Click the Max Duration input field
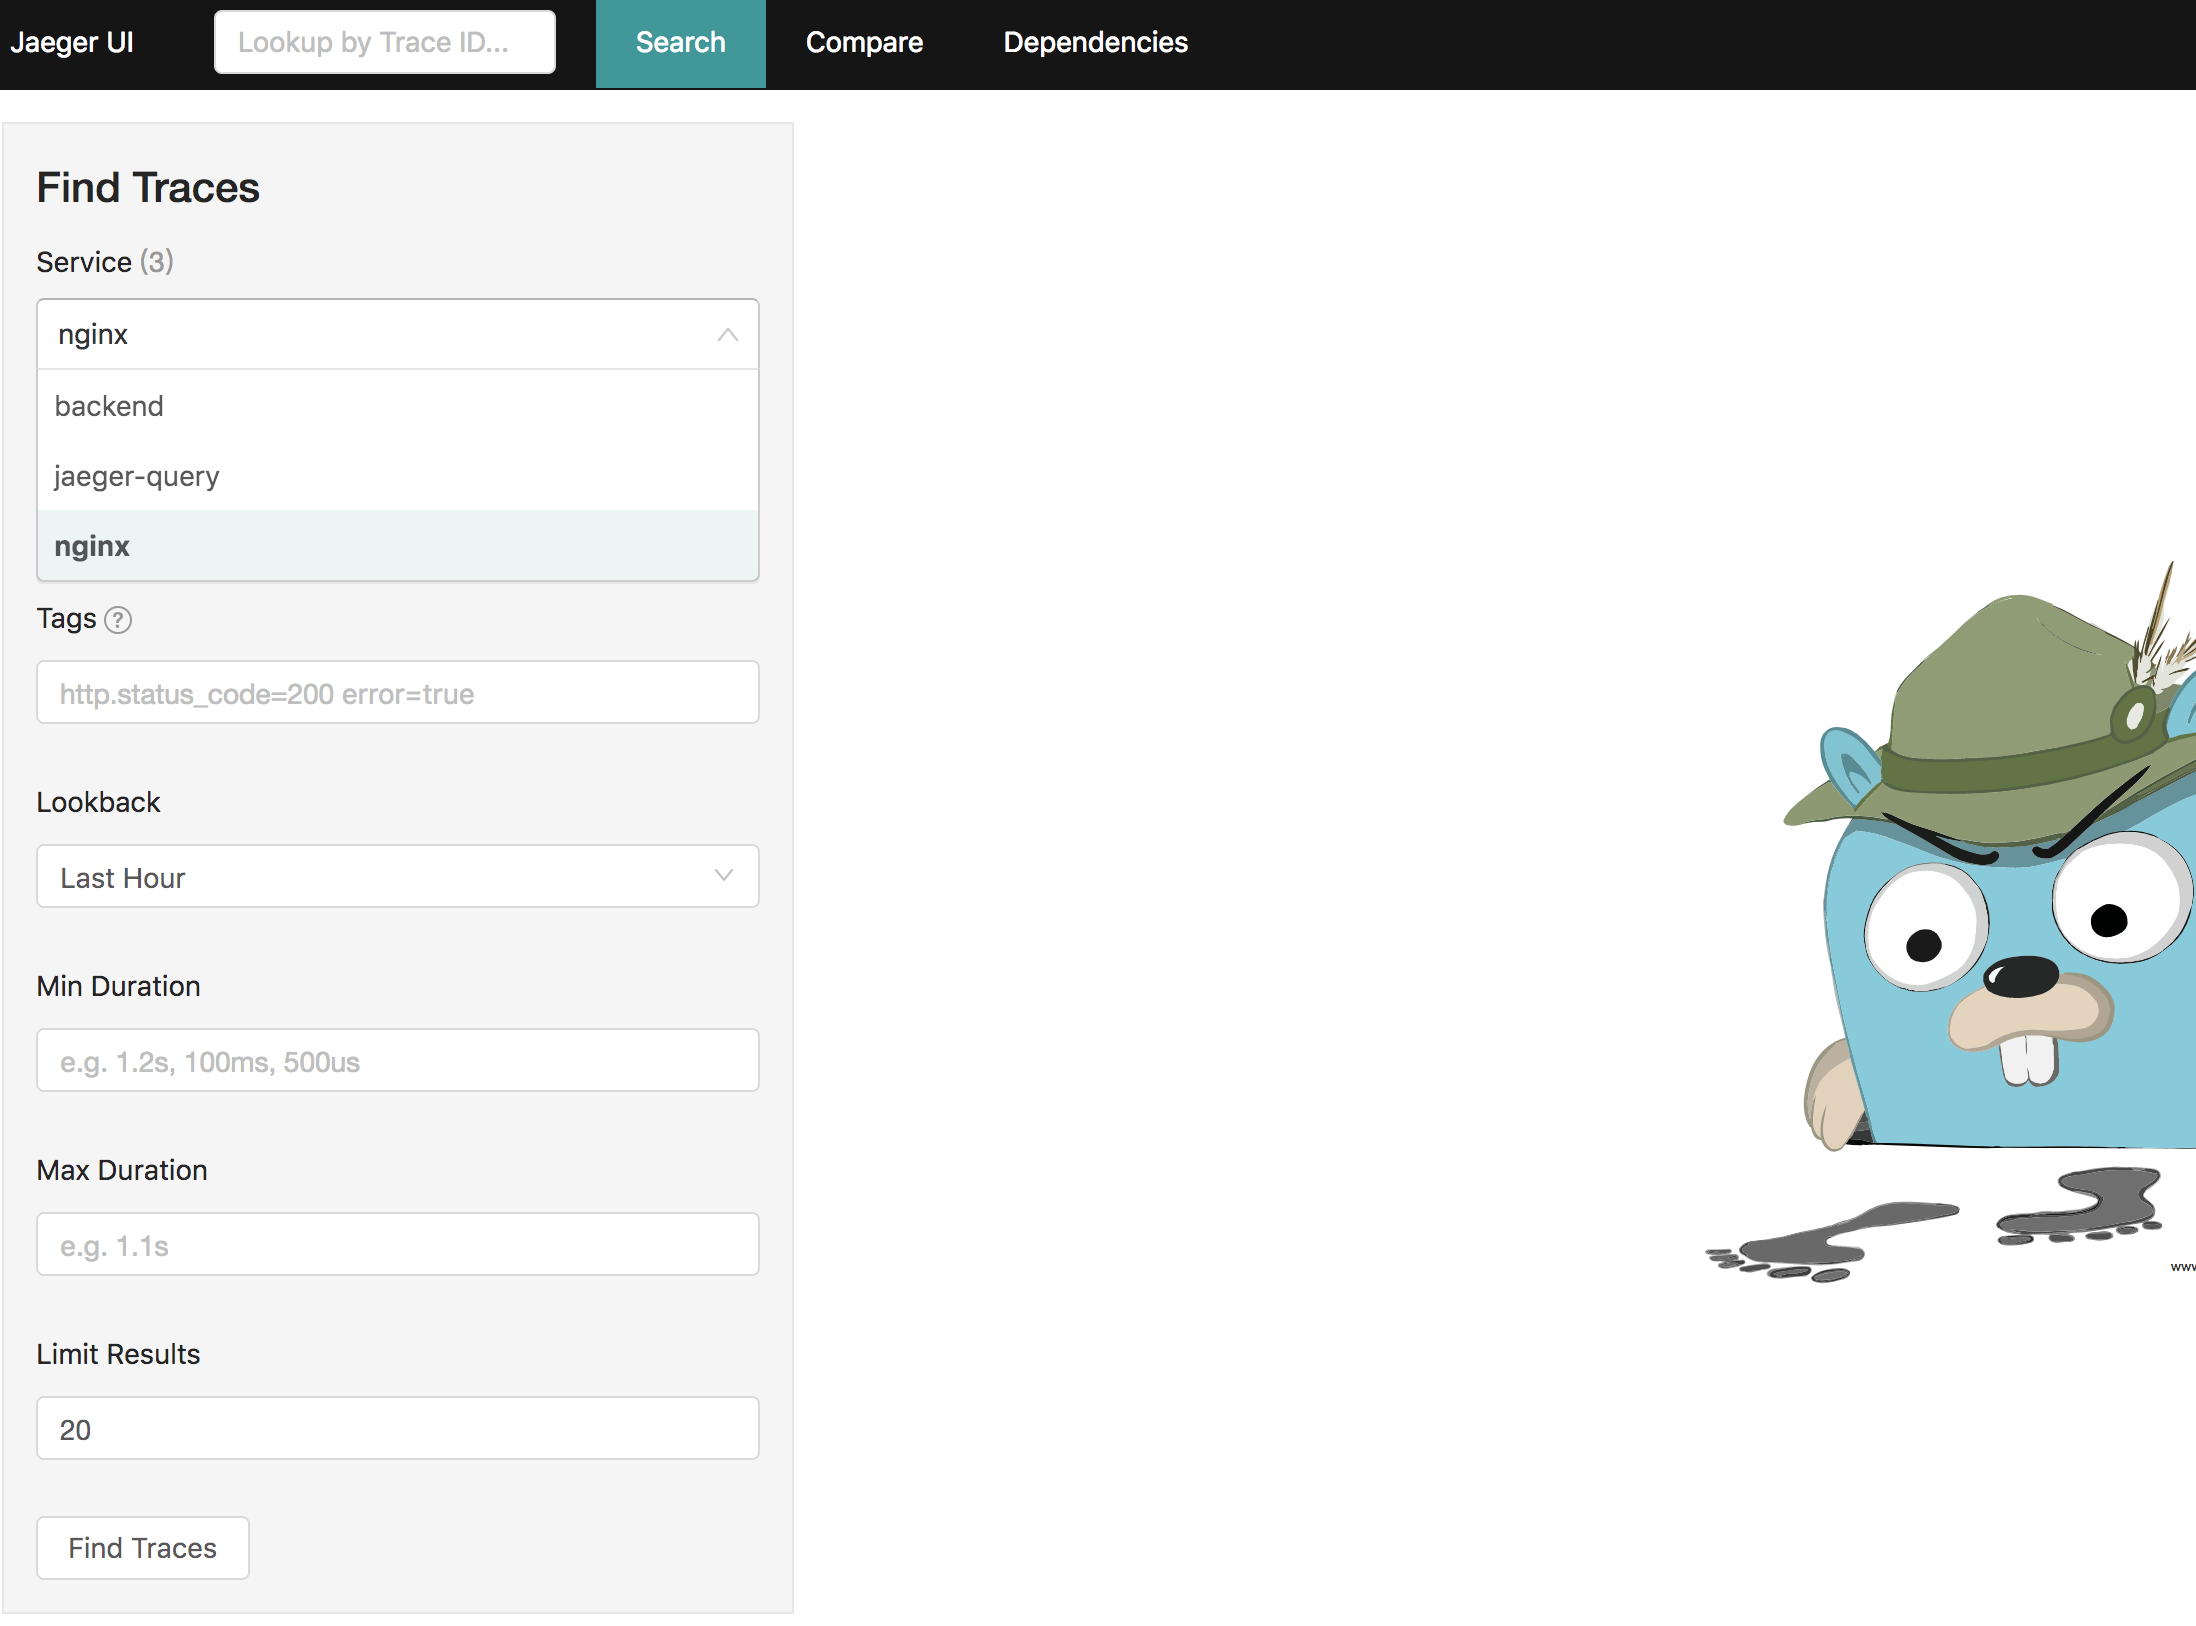 [398, 1245]
